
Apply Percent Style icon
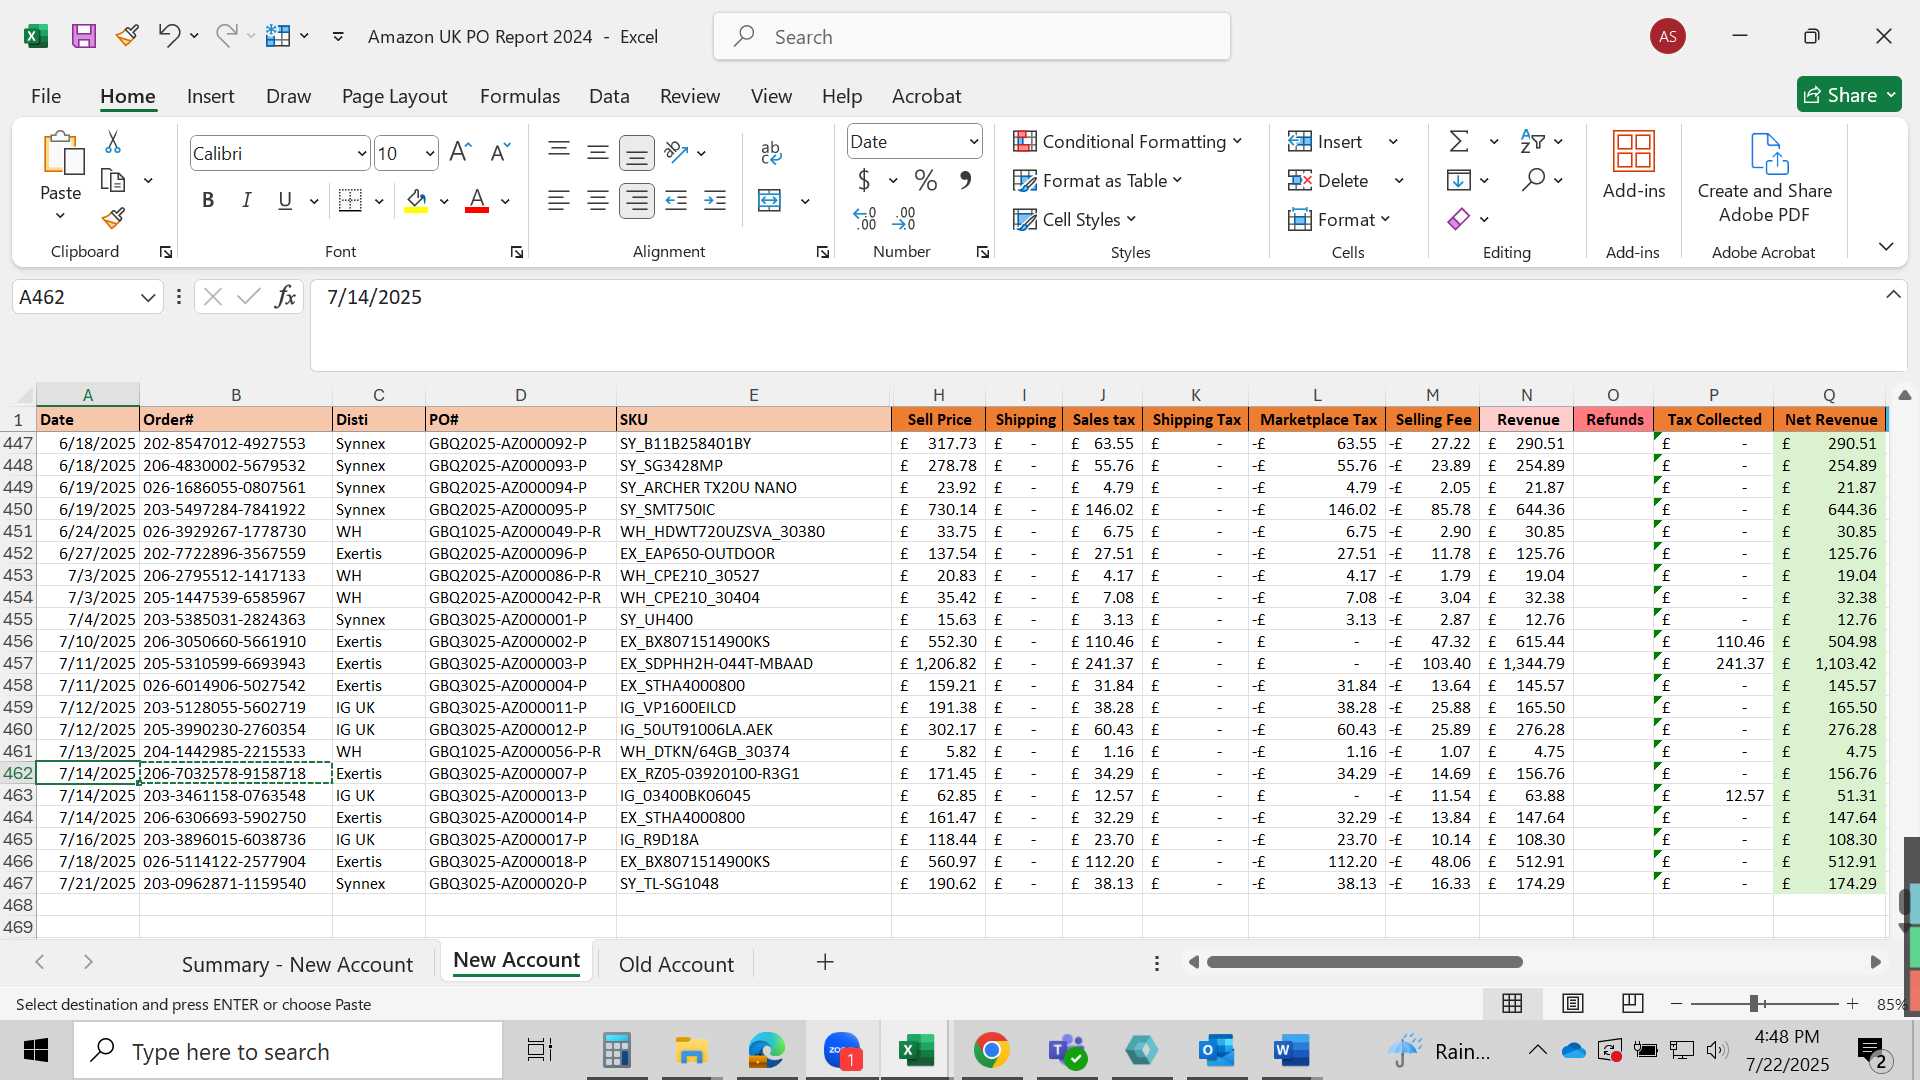pyautogui.click(x=926, y=180)
